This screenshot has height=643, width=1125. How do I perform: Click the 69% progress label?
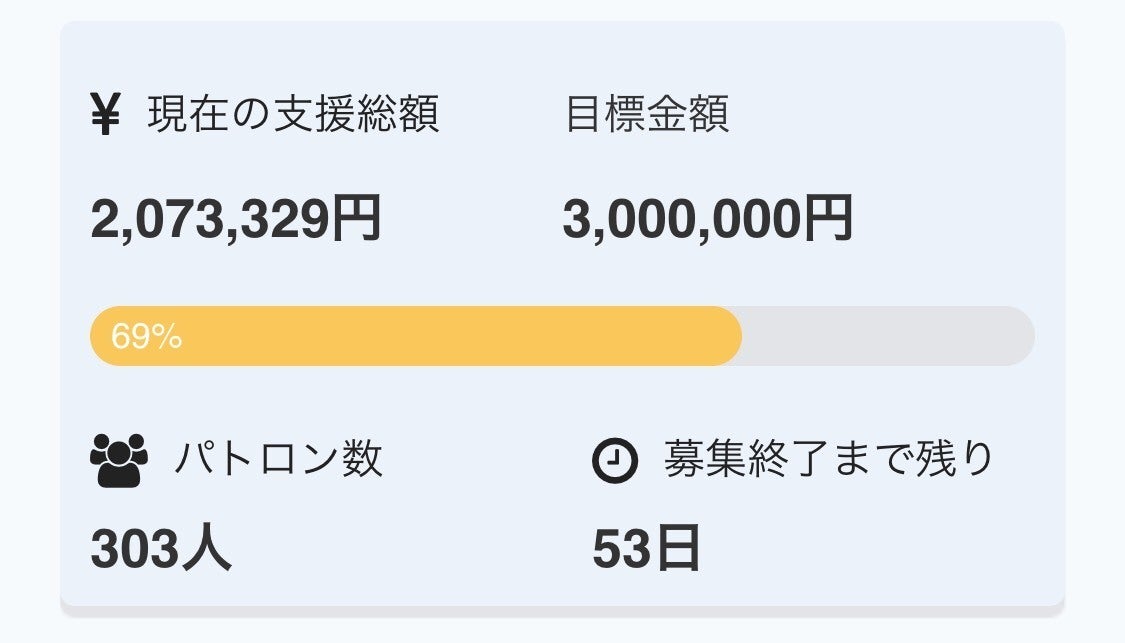146,337
